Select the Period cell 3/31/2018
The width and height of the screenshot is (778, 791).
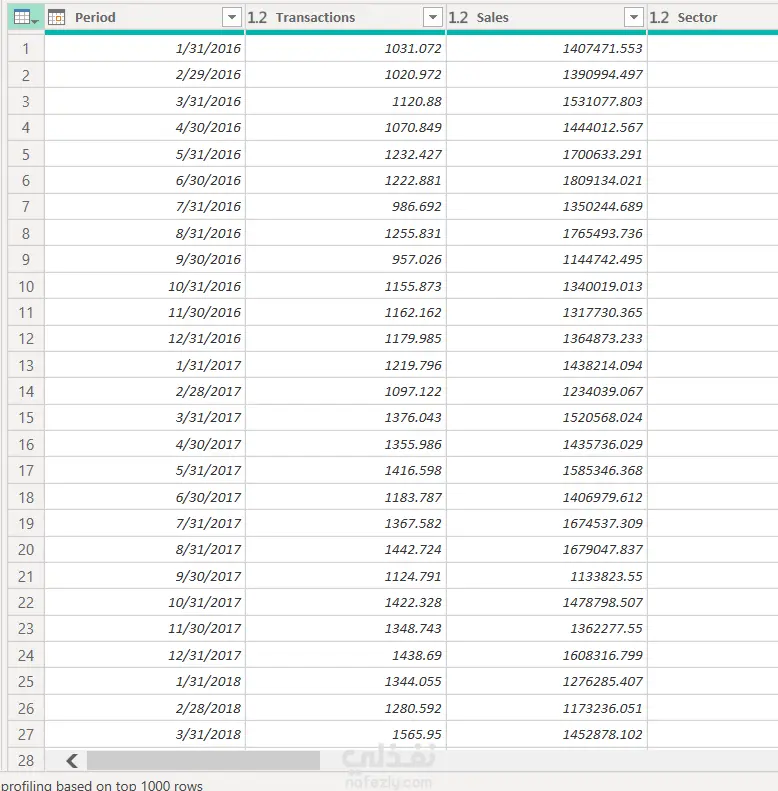click(145, 734)
